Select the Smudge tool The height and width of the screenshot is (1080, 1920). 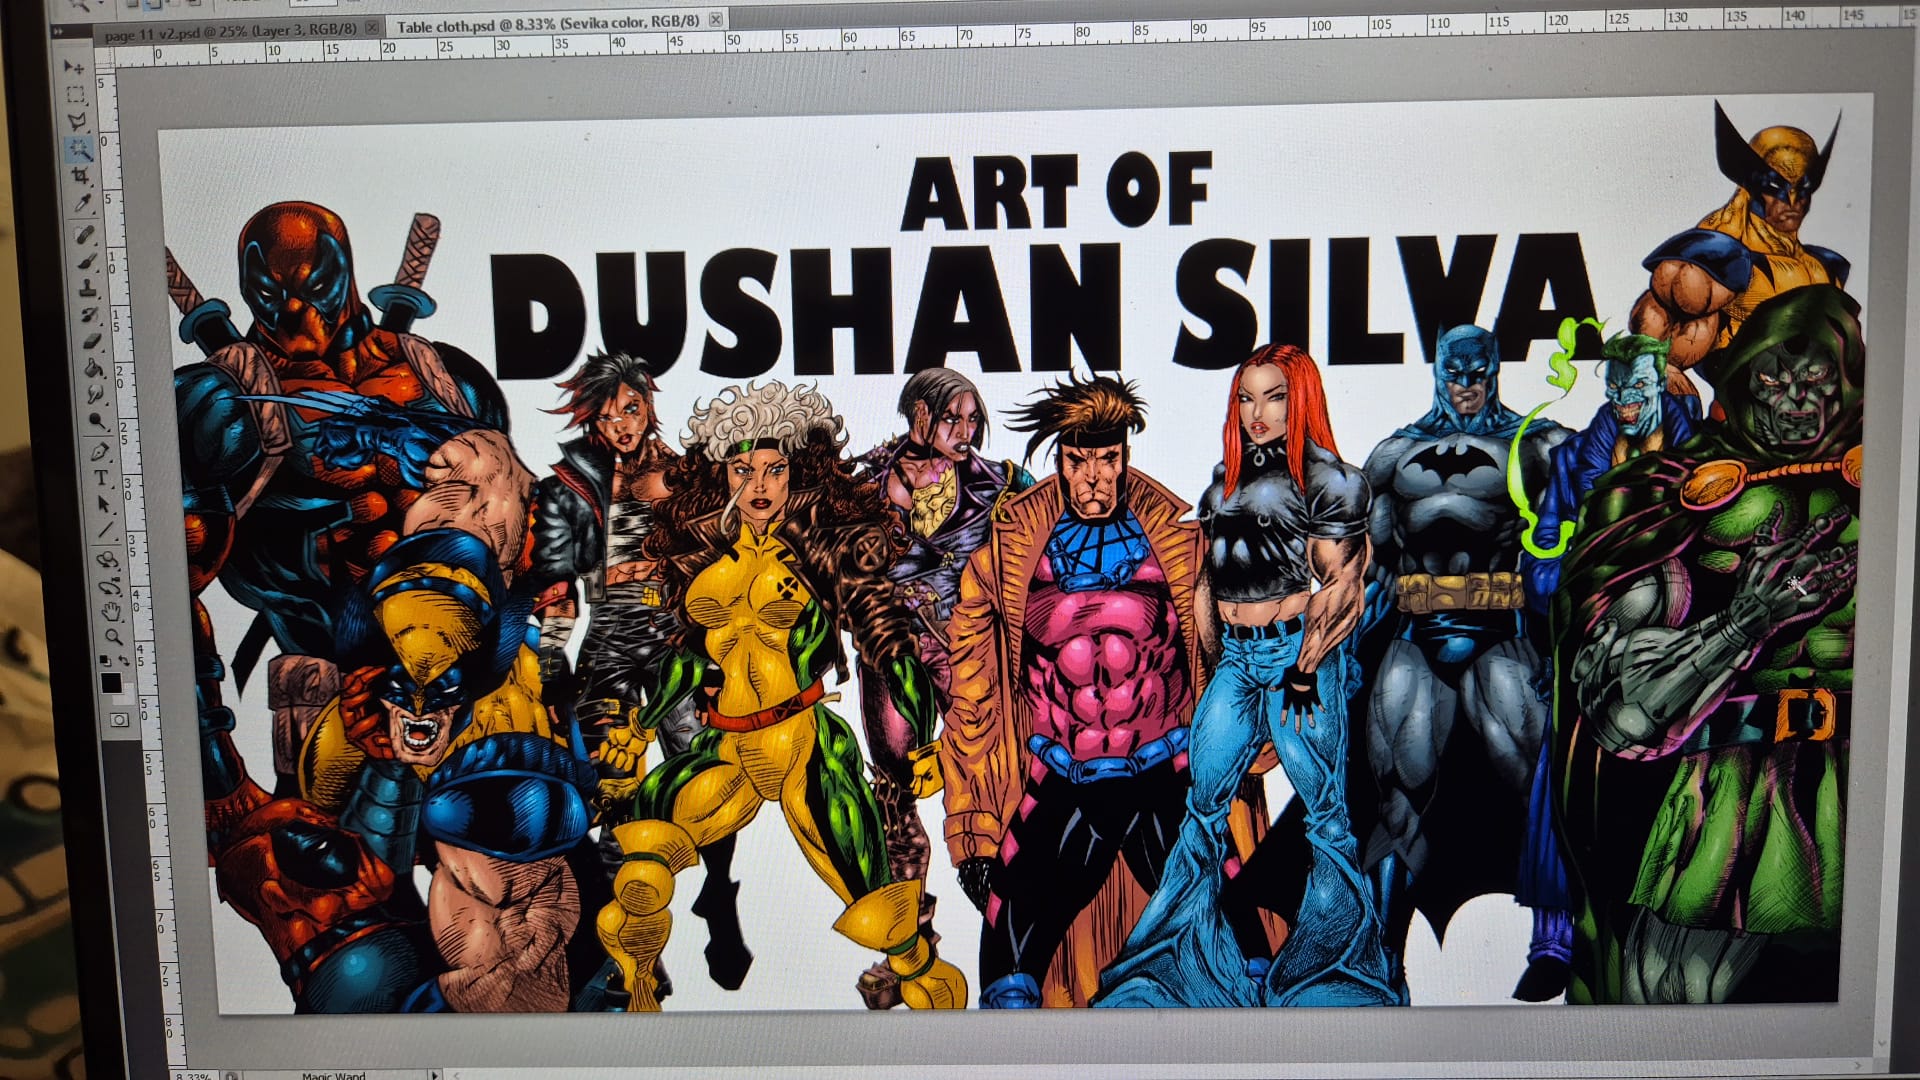(x=95, y=393)
